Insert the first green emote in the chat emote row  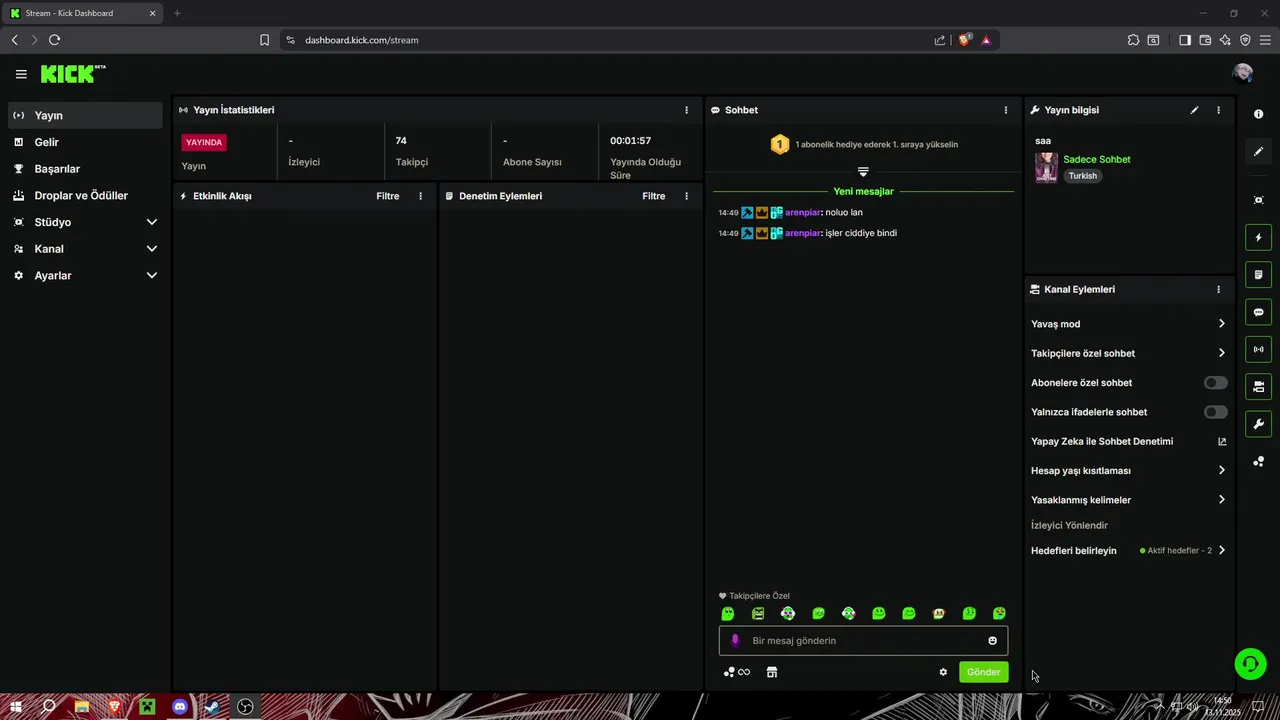click(728, 614)
